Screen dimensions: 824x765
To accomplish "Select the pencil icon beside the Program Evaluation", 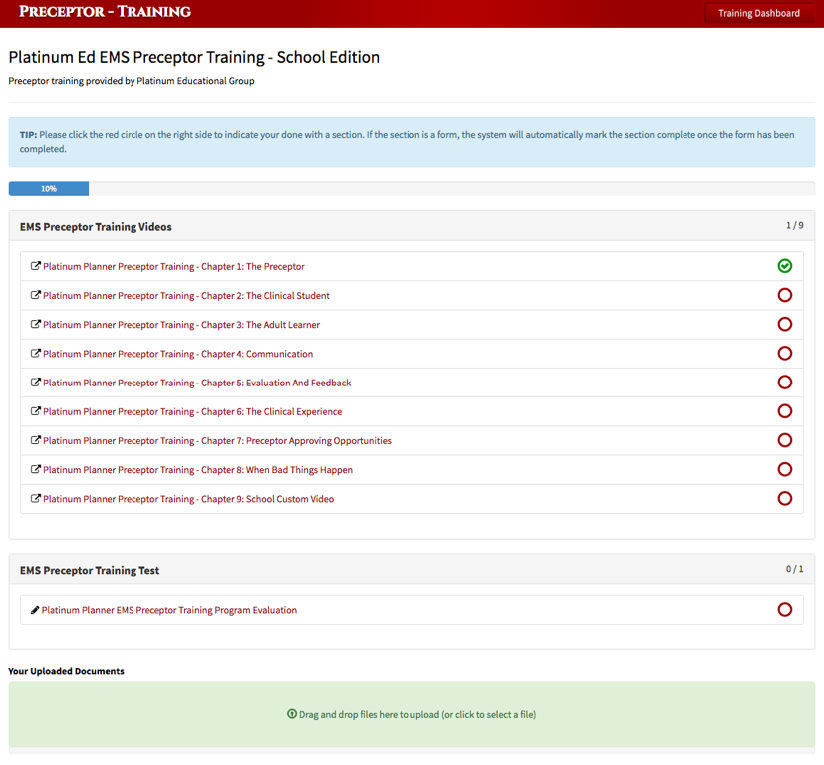I will click(35, 609).
